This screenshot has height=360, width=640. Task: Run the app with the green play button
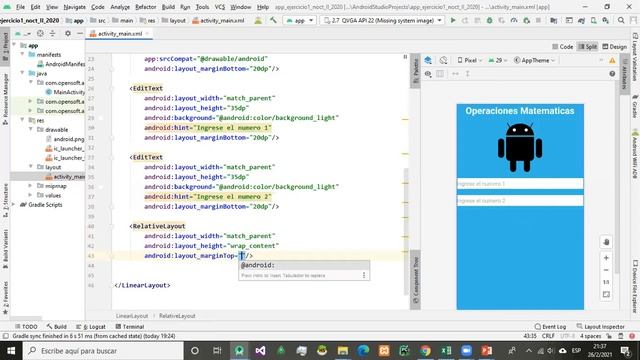(453, 20)
